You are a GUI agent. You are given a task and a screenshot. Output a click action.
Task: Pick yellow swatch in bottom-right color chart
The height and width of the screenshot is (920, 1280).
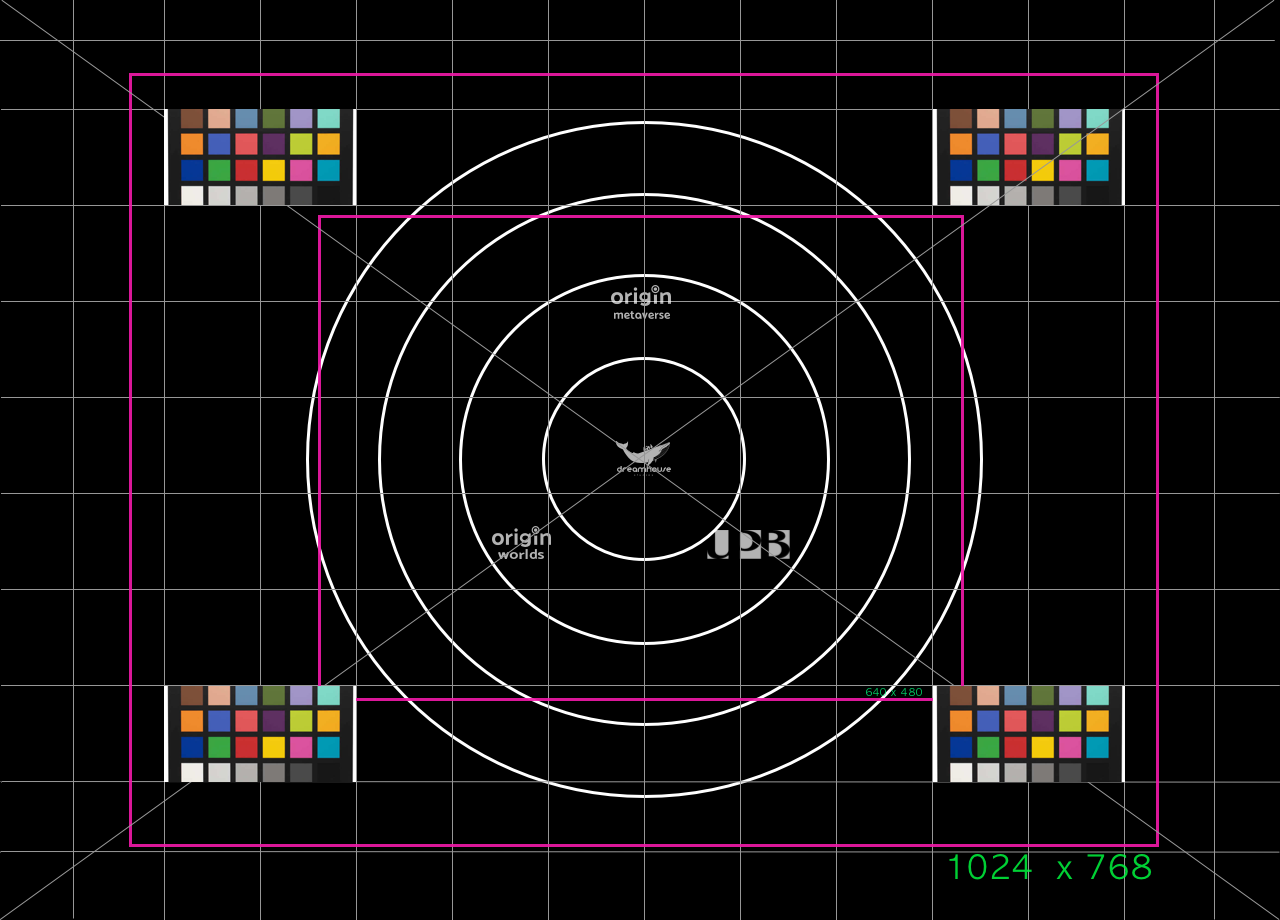[x=1043, y=747]
